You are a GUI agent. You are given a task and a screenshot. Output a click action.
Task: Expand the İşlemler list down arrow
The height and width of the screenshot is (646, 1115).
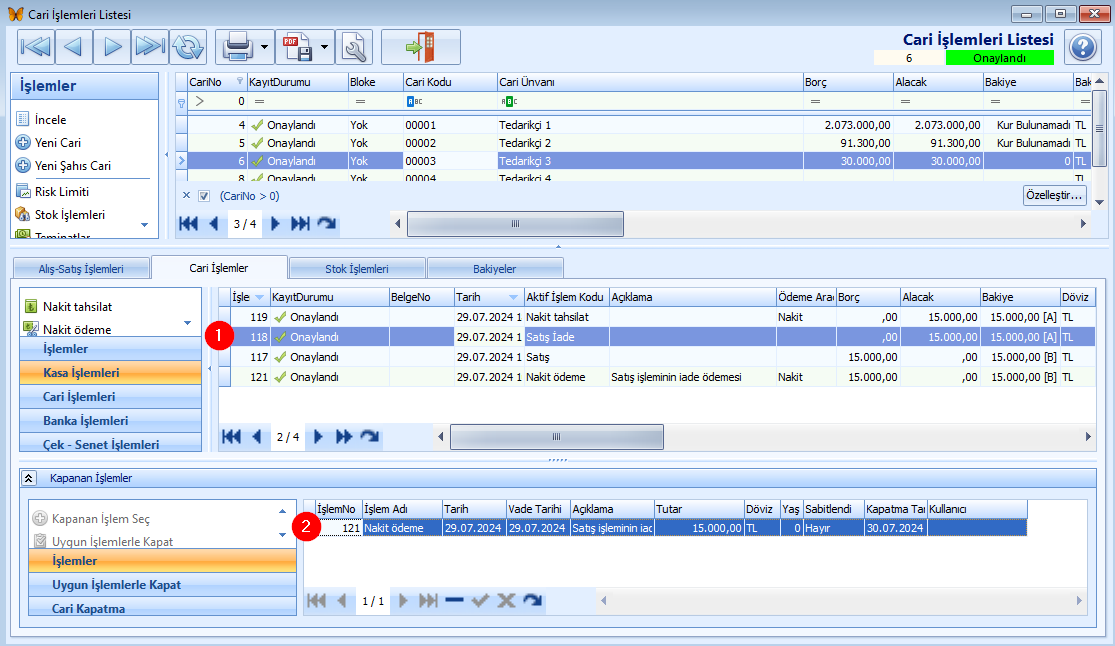coord(145,225)
